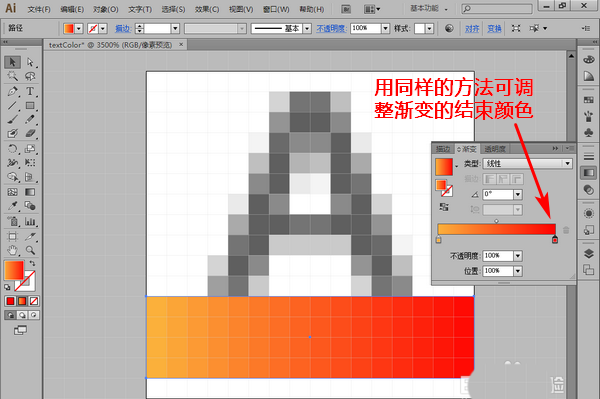Image resolution: width=600 pixels, height=399 pixels.
Task: Select the Lasso tool
Action: pos(30,76)
